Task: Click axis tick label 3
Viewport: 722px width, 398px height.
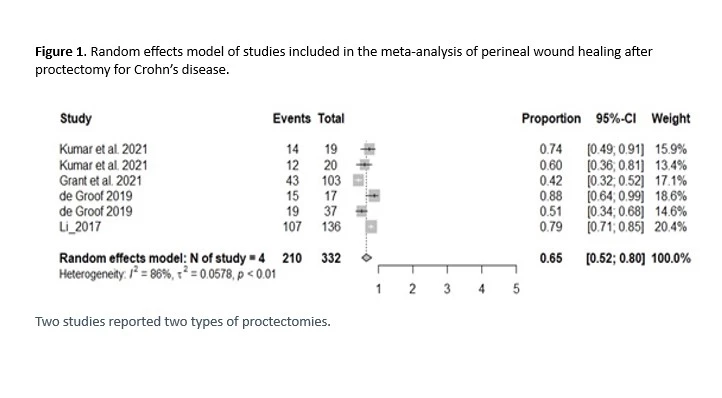Action: pos(447,289)
